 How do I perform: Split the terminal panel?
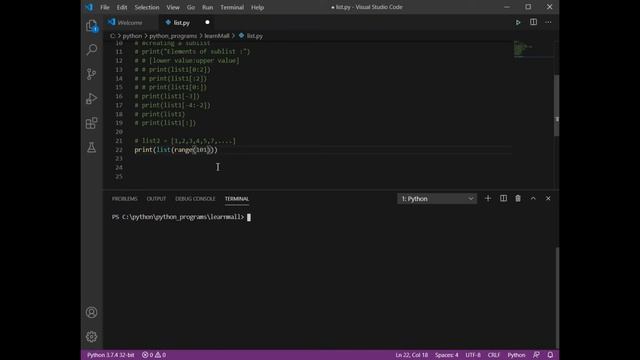(x=503, y=198)
